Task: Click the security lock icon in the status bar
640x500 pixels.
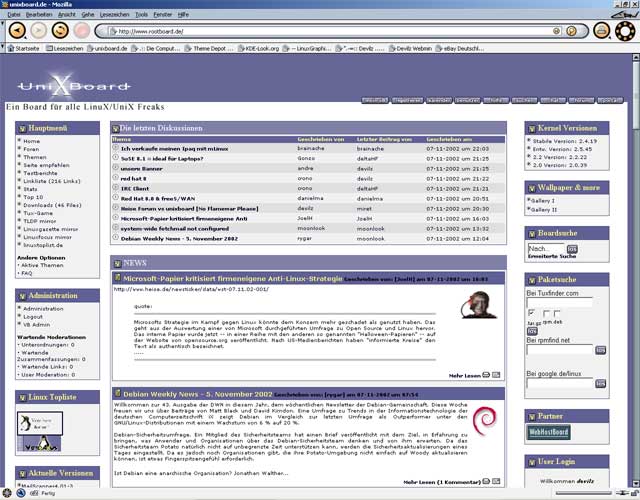Action: pos(634,493)
